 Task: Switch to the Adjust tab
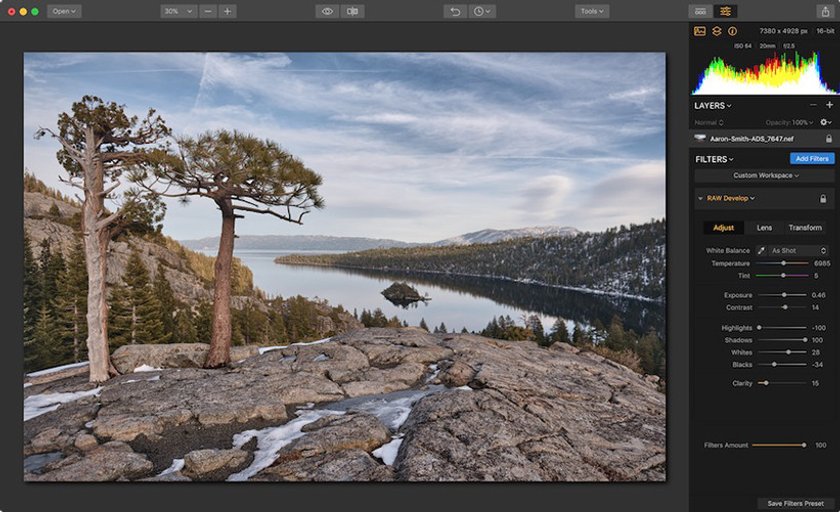point(723,228)
